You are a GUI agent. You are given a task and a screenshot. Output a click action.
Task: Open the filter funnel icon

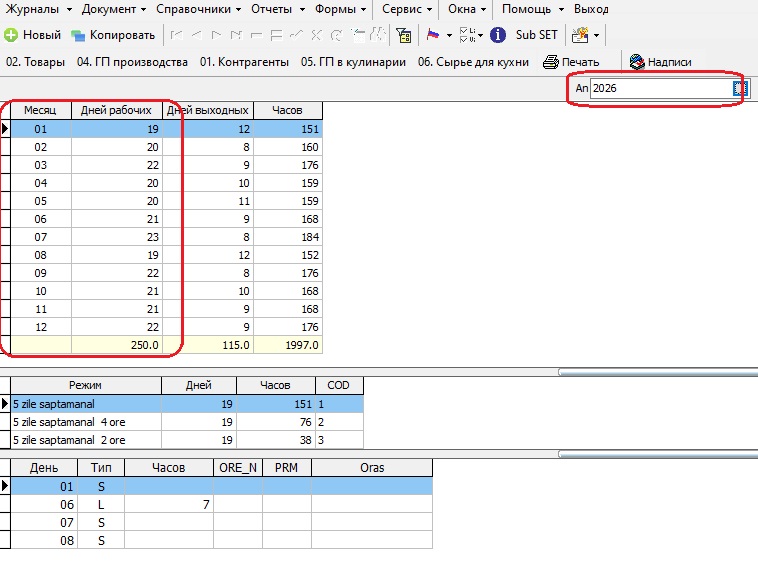coord(404,35)
